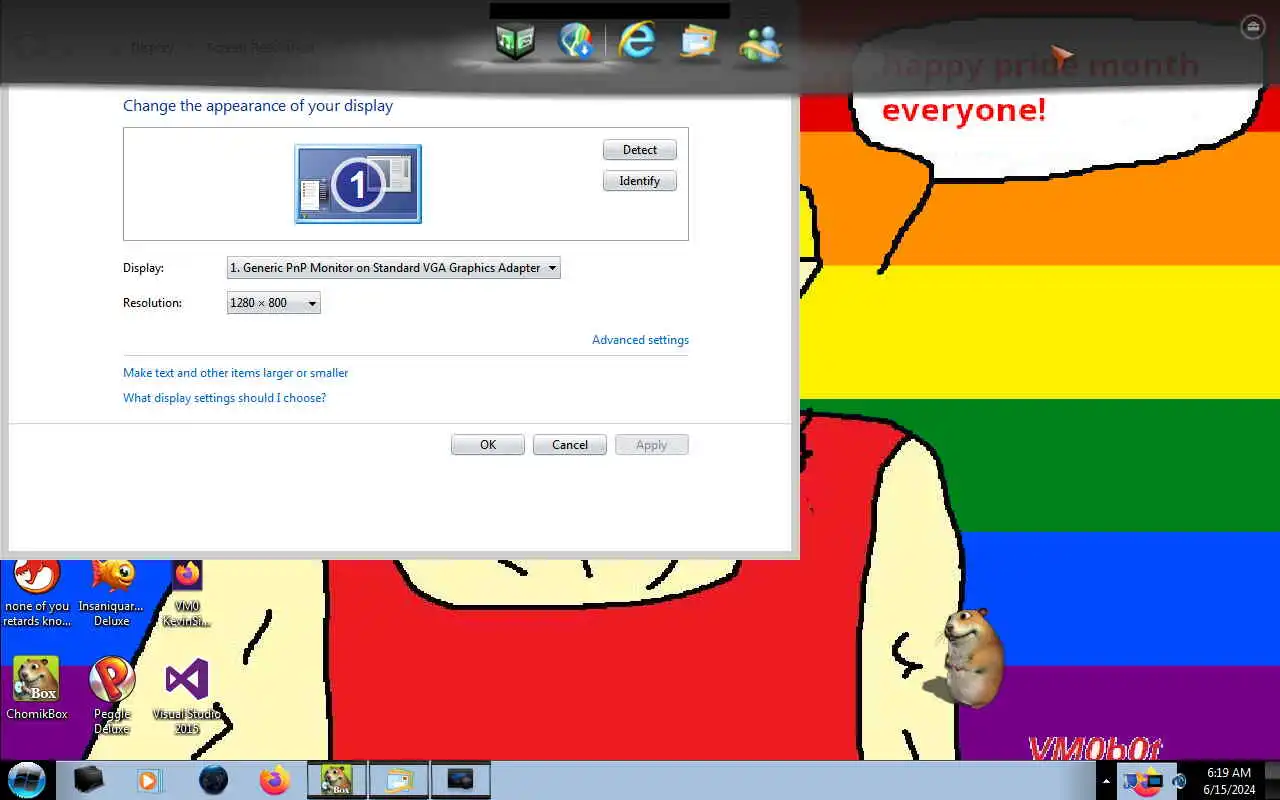Open the Resolution 1280 × 800 dropdown
This screenshot has height=800, width=1280.
(274, 303)
